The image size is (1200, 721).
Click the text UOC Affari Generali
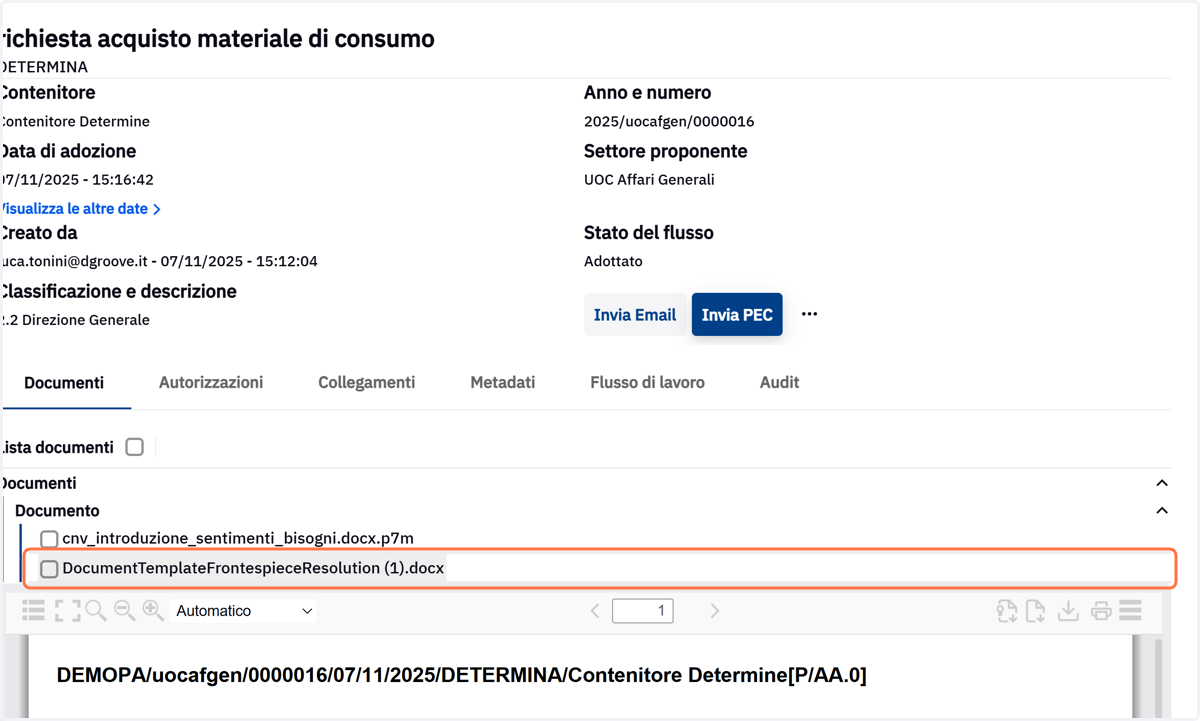[x=649, y=180]
